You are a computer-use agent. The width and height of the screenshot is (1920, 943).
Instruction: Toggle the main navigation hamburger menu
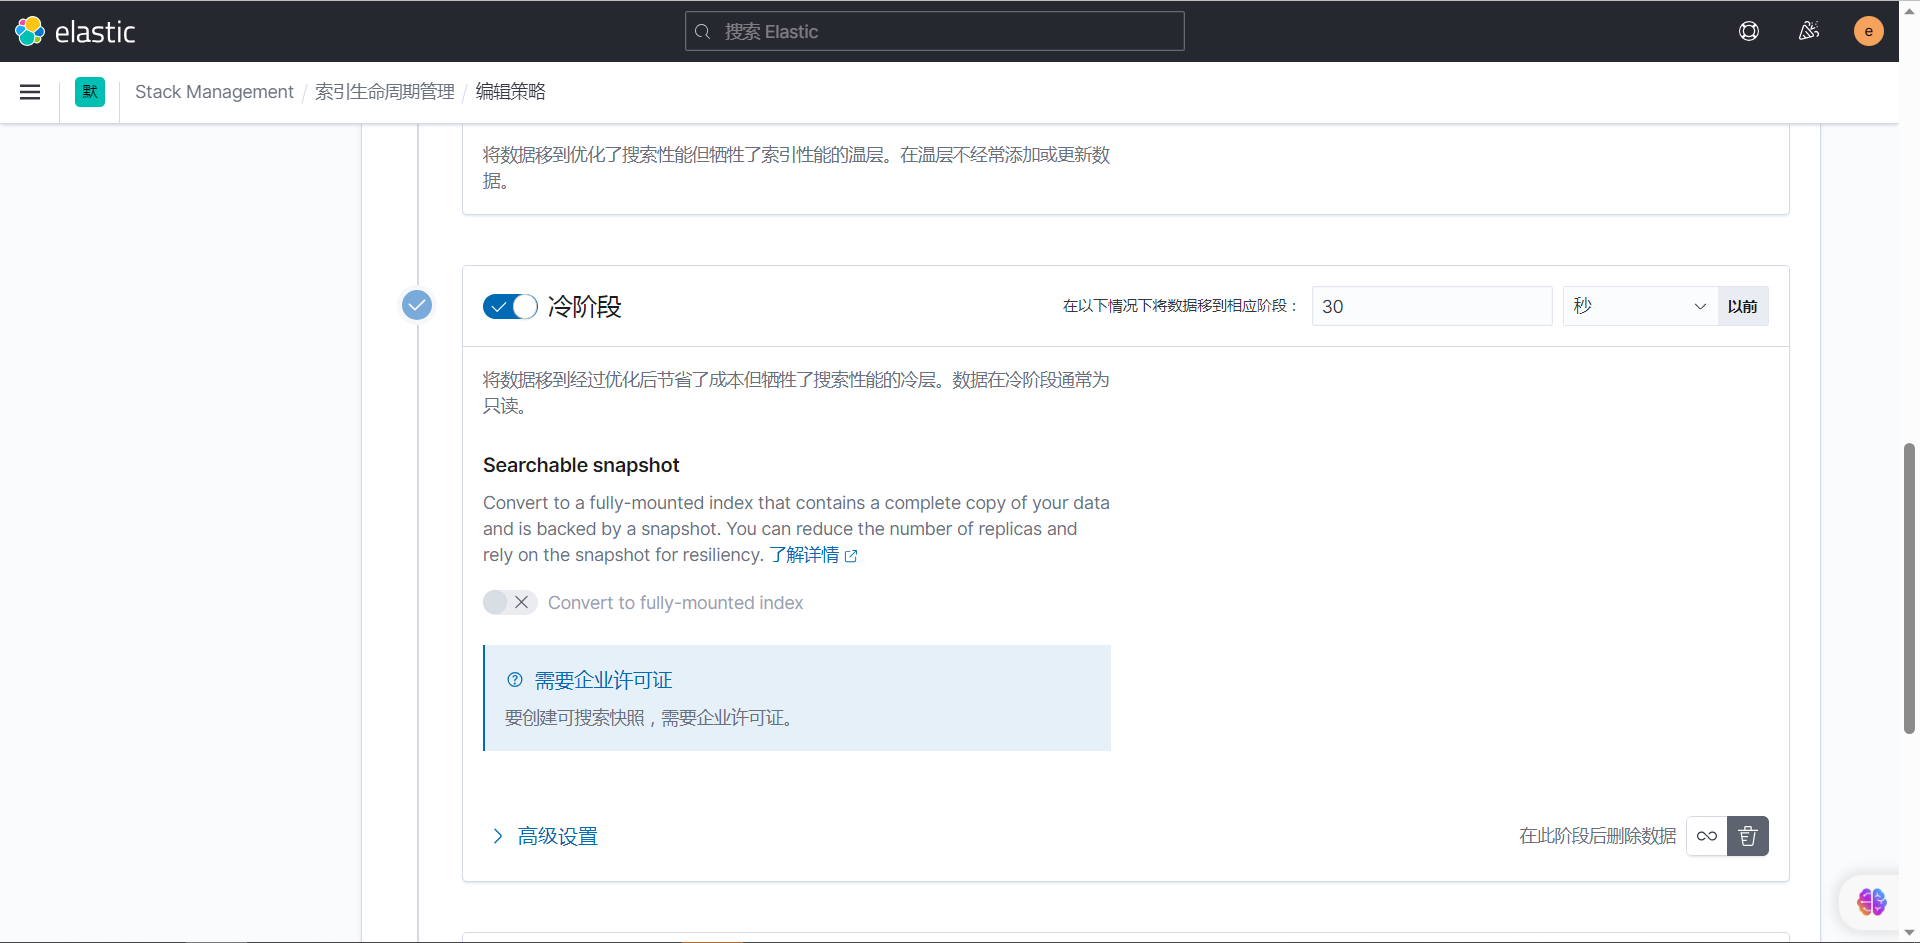[30, 92]
